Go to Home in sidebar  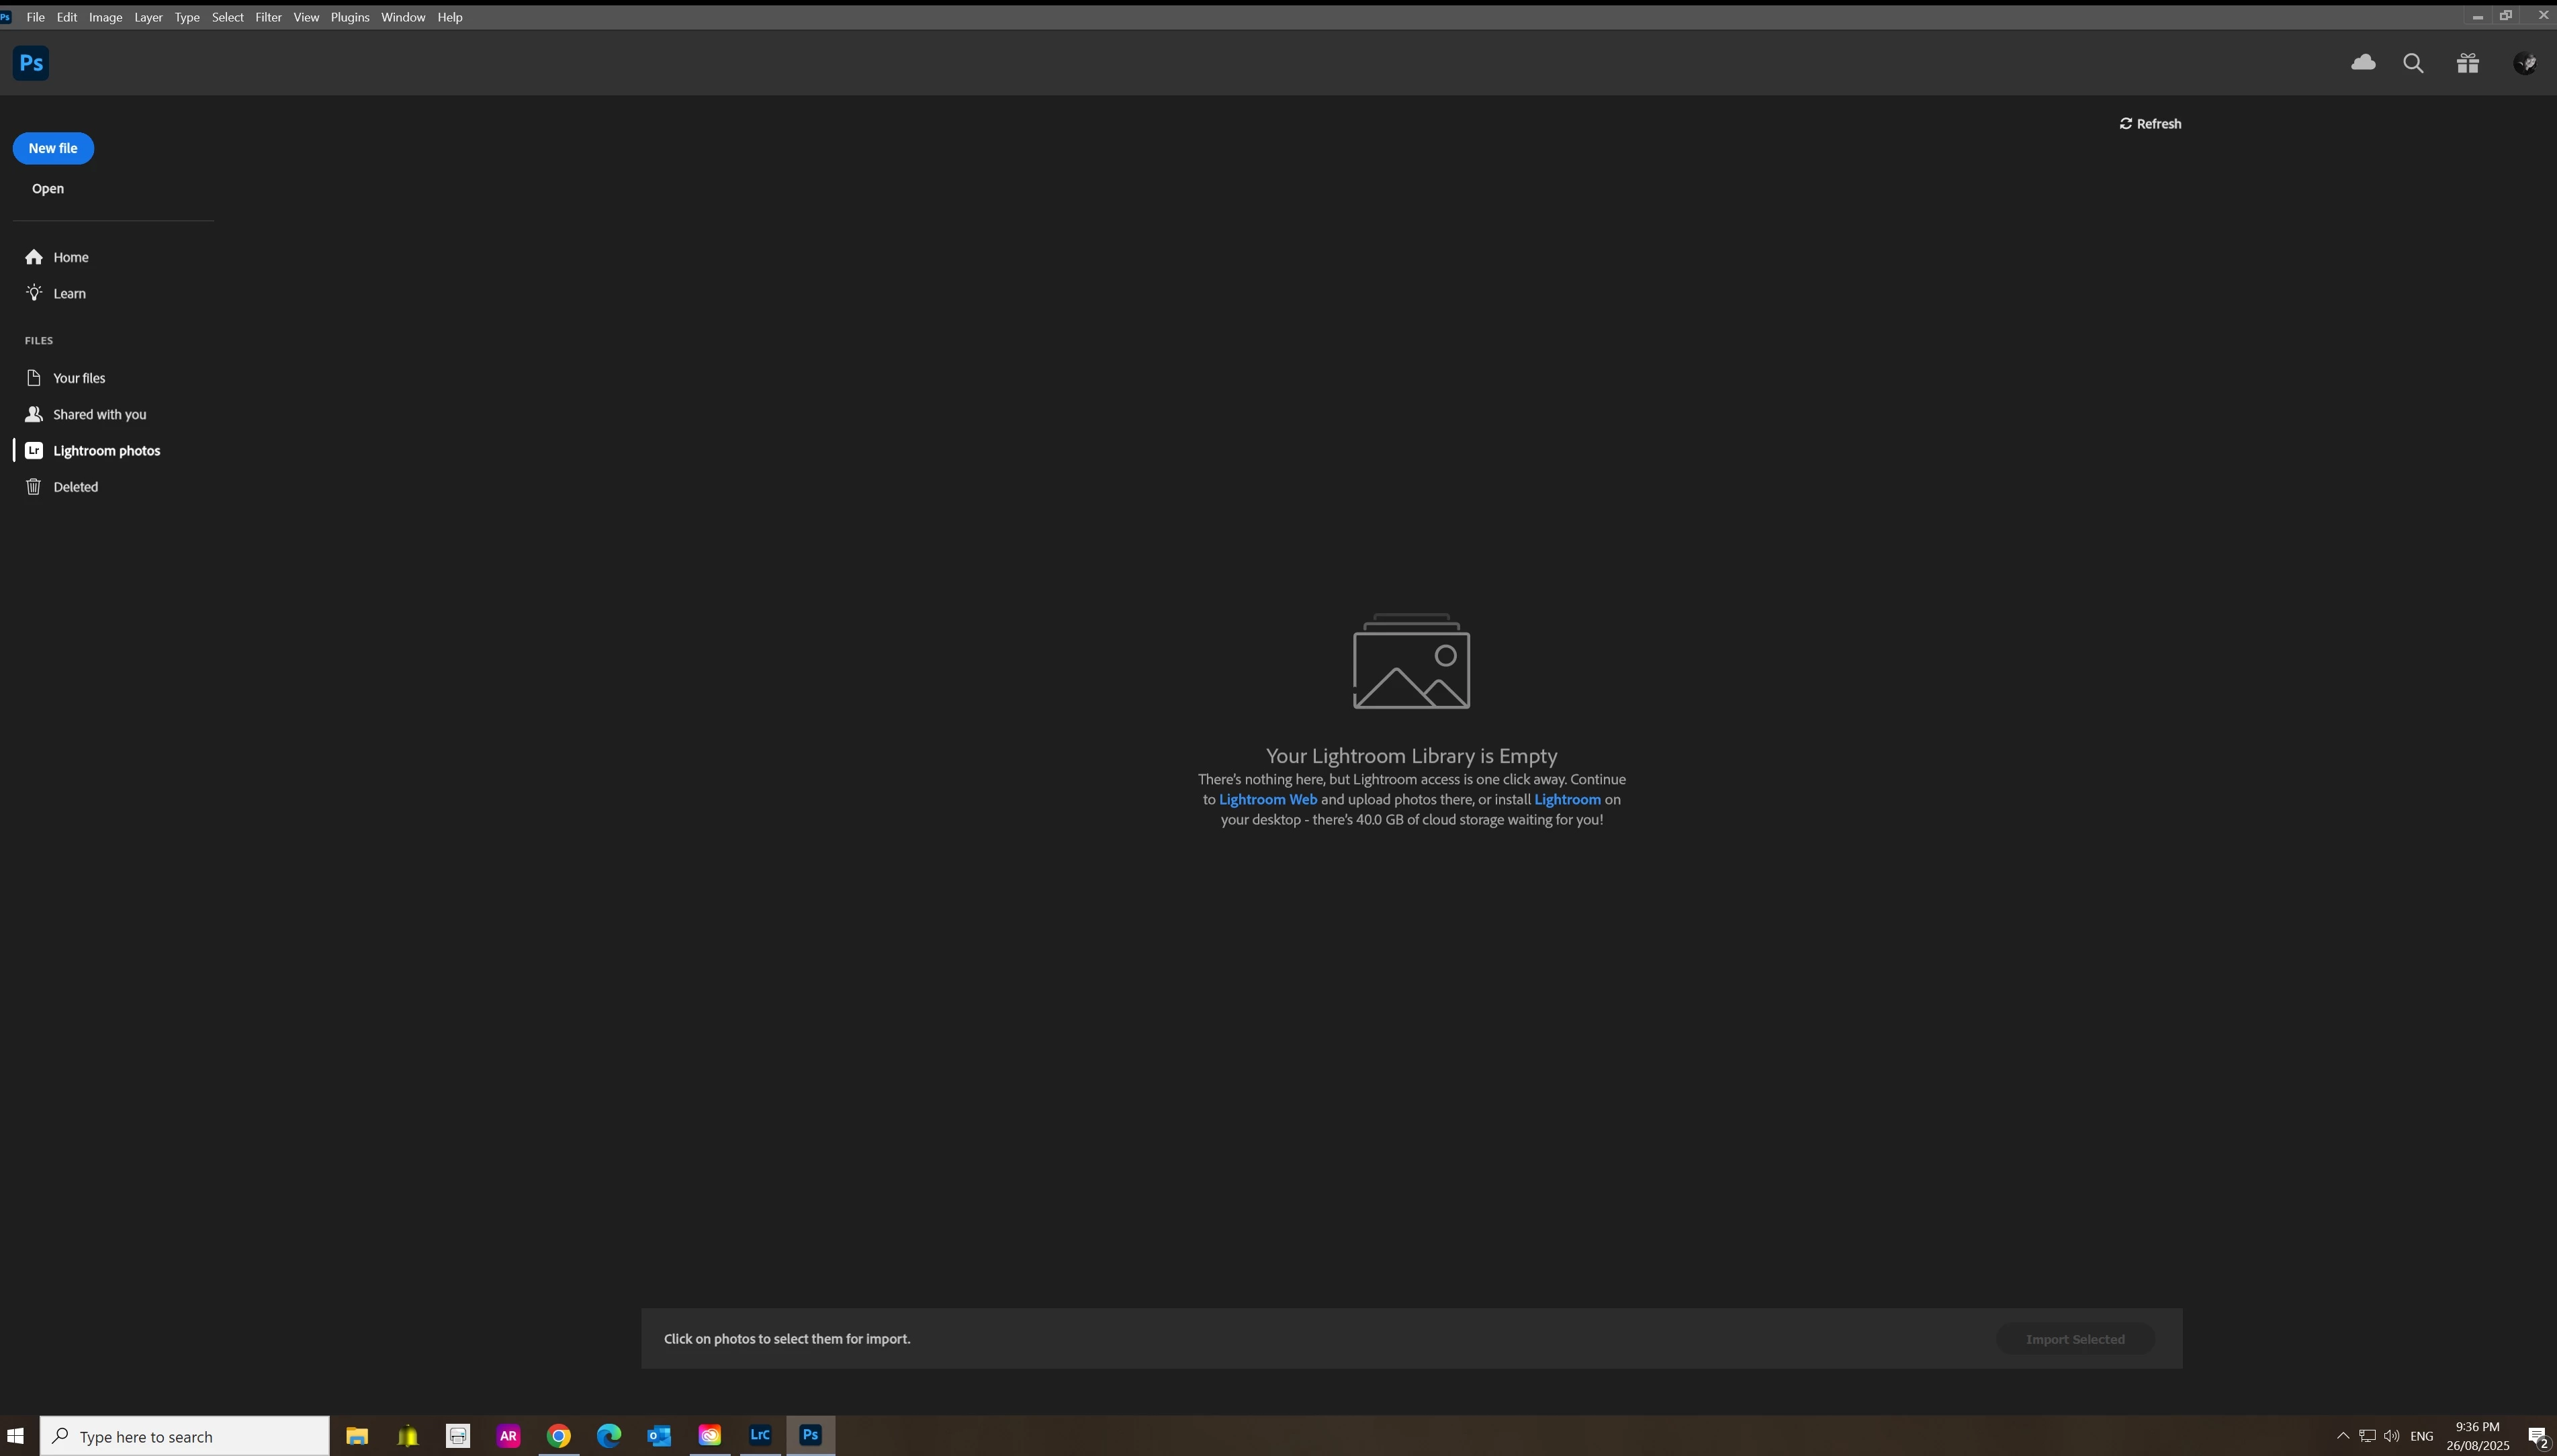click(70, 257)
